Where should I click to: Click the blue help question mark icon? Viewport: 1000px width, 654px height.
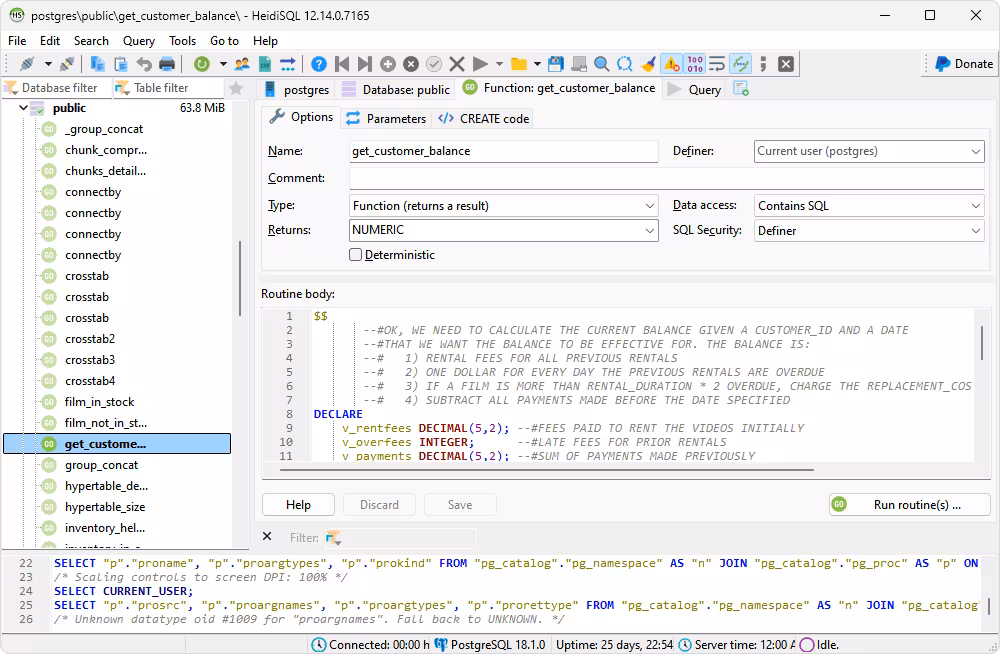click(x=319, y=64)
